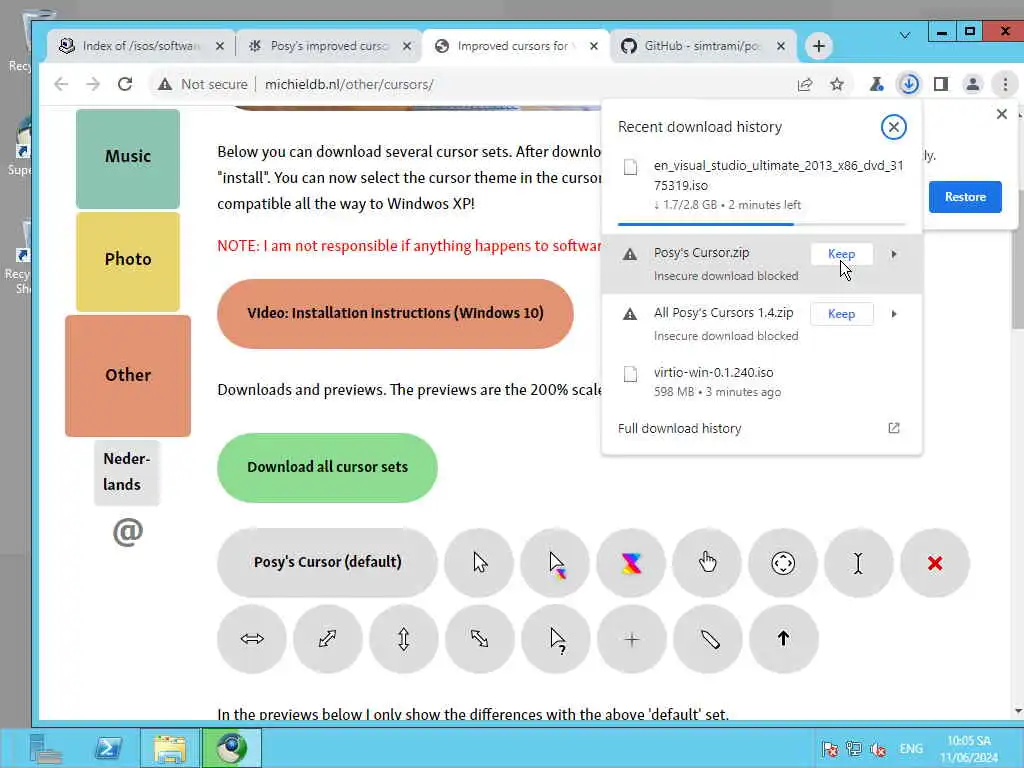
Task: Open full download history external icon
Action: coord(894,428)
